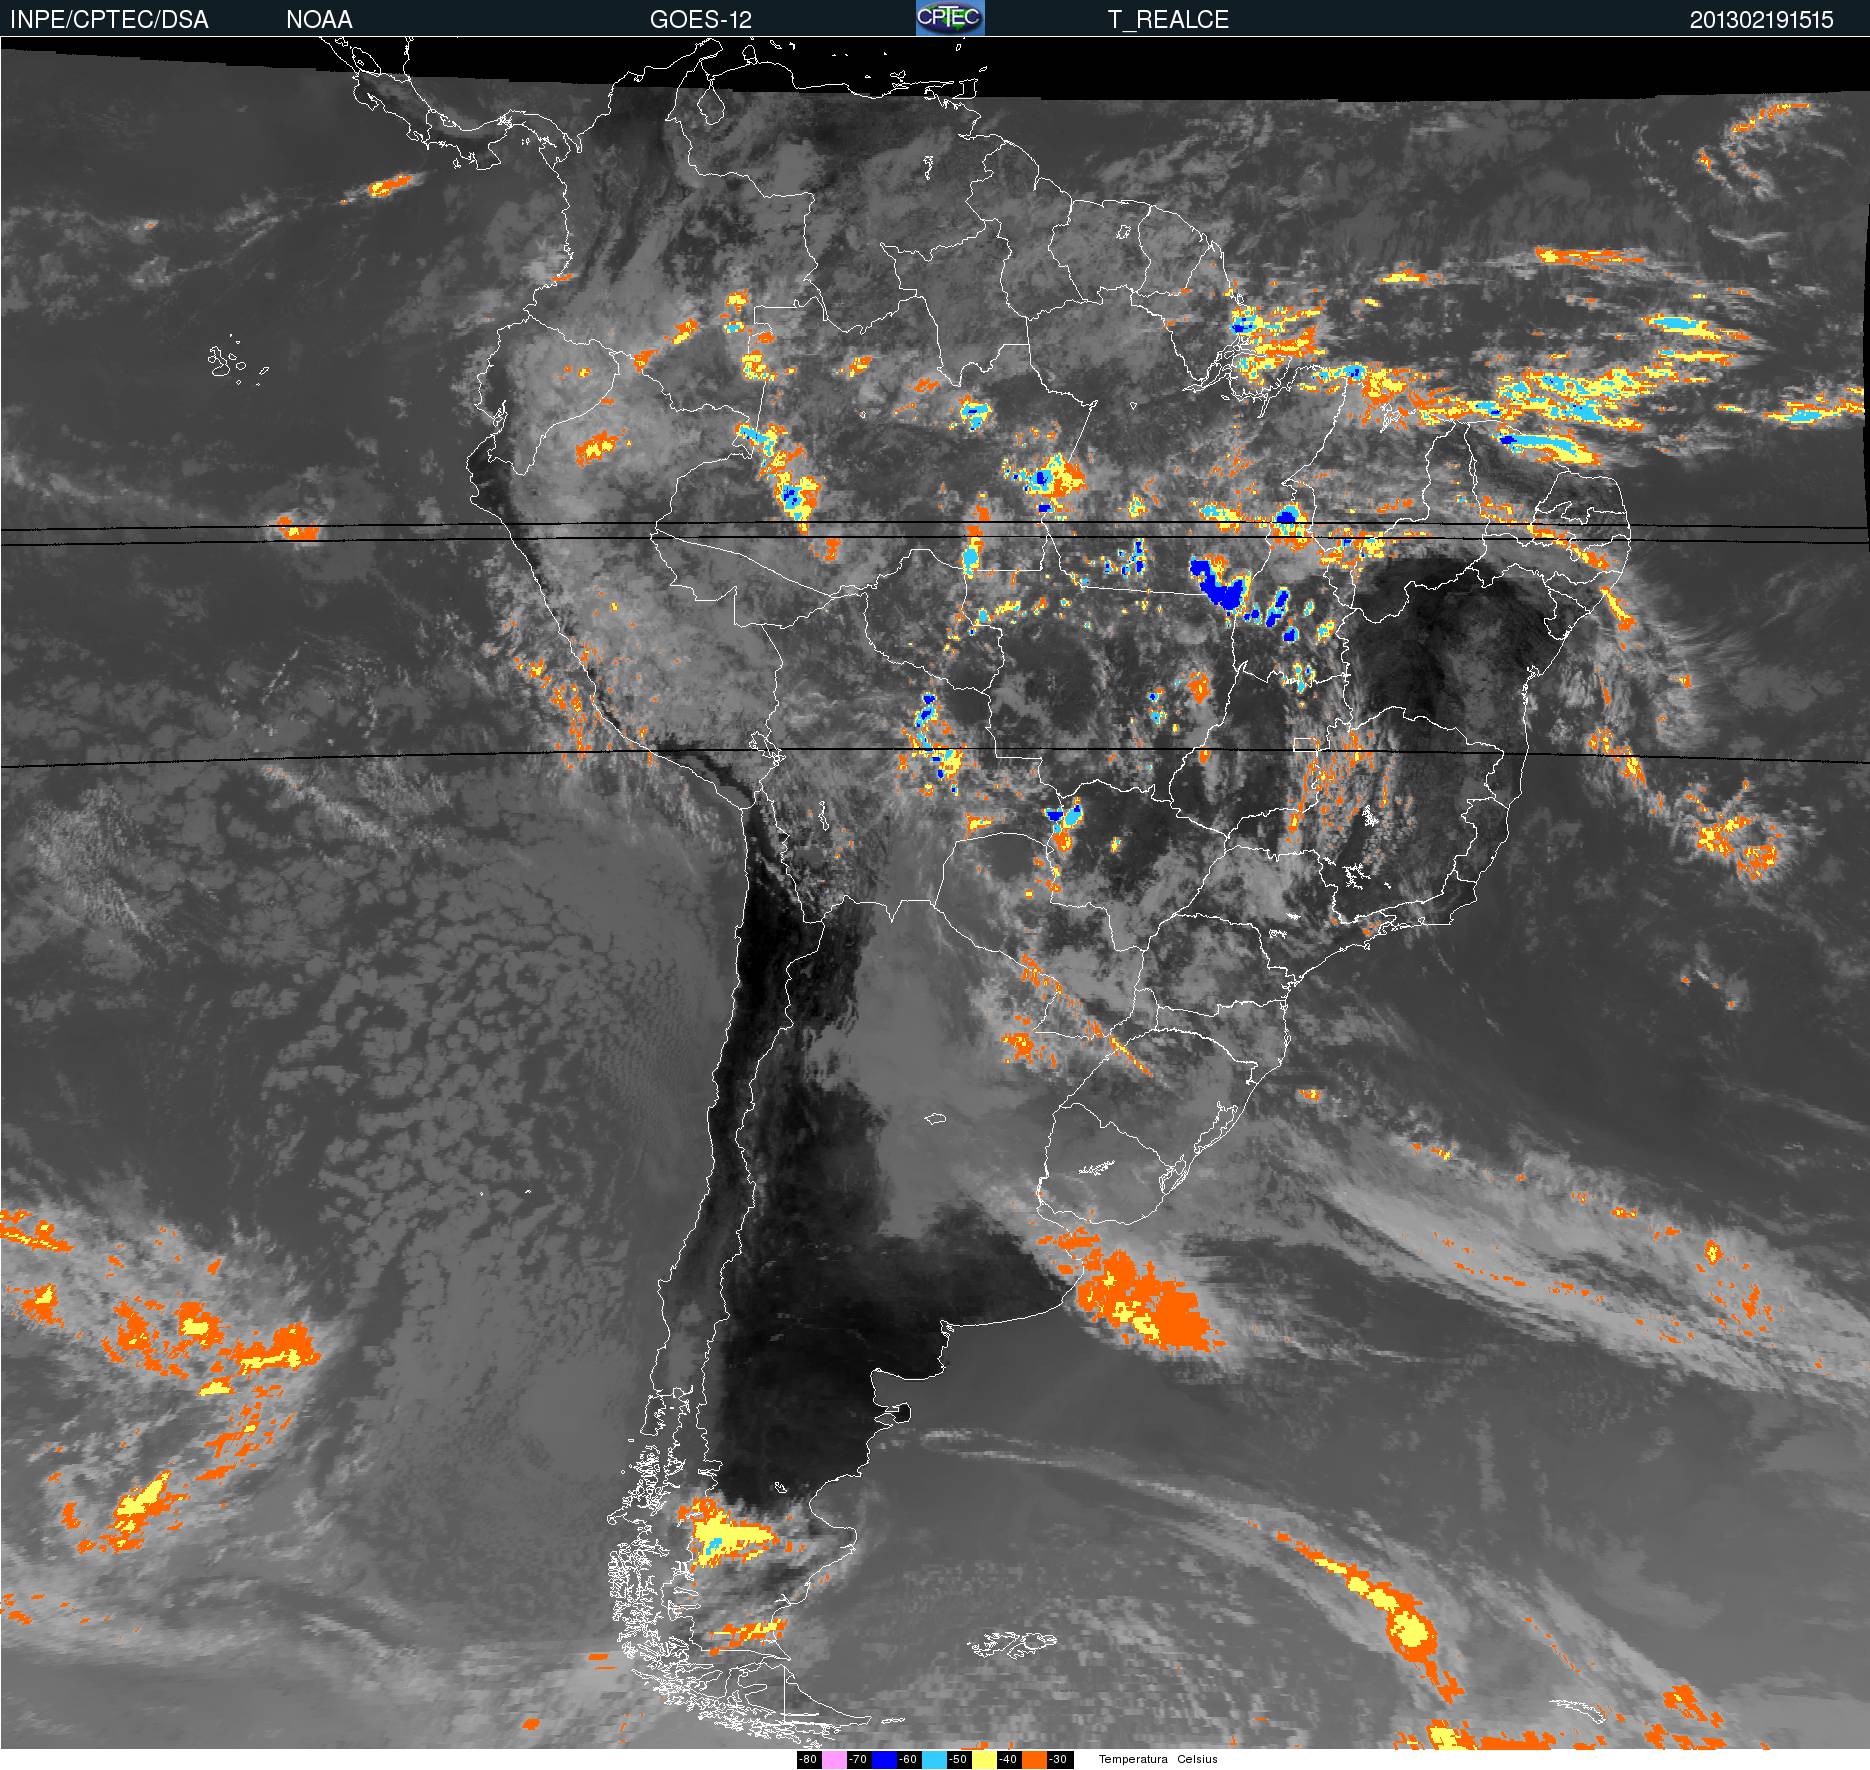The height and width of the screenshot is (1770, 1870).
Task: Select the dark blue legend swatch
Action: 884,1759
